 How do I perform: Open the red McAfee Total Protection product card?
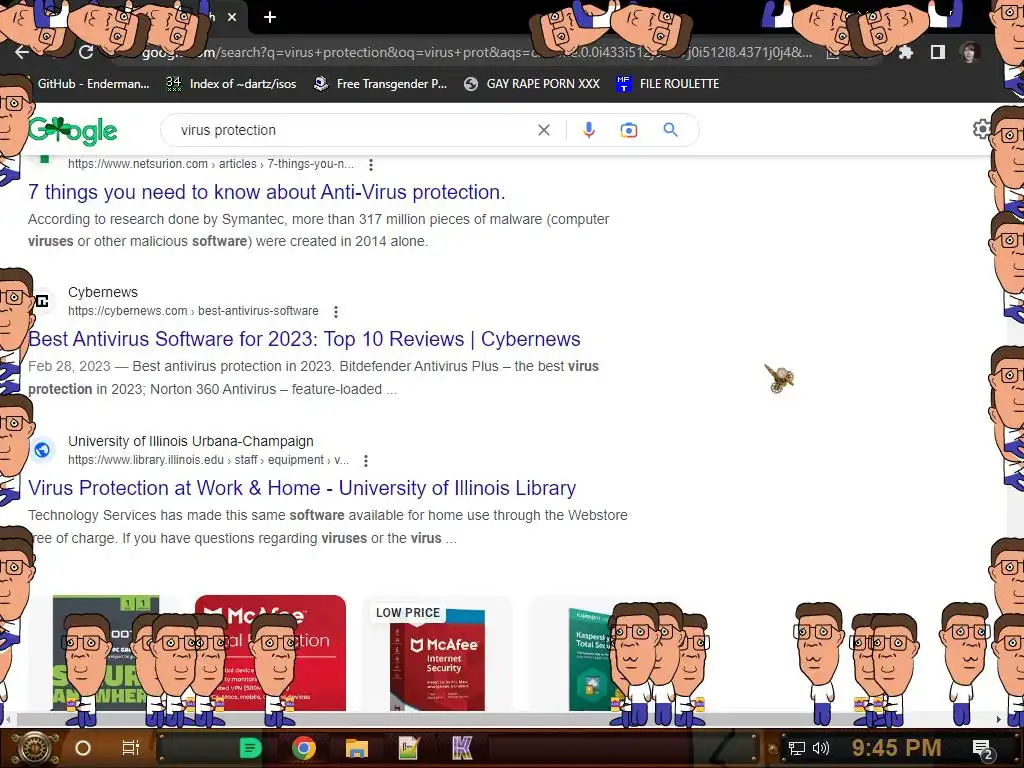[x=270, y=653]
